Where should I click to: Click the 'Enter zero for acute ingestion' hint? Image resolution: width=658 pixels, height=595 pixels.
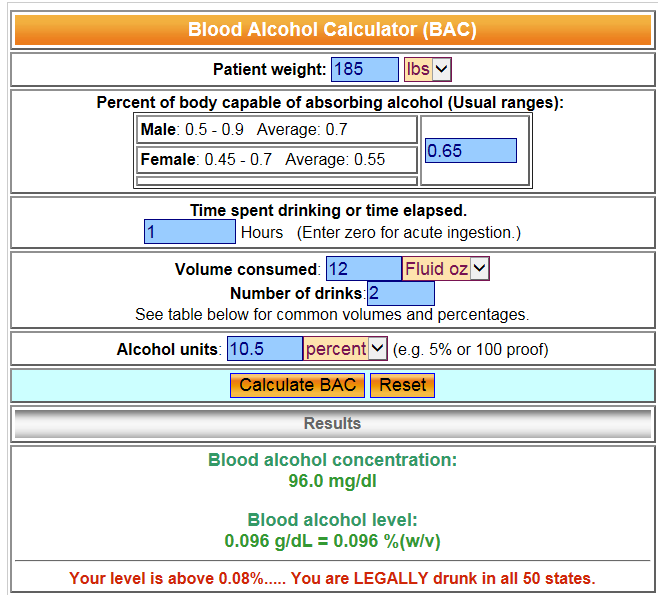(x=409, y=232)
